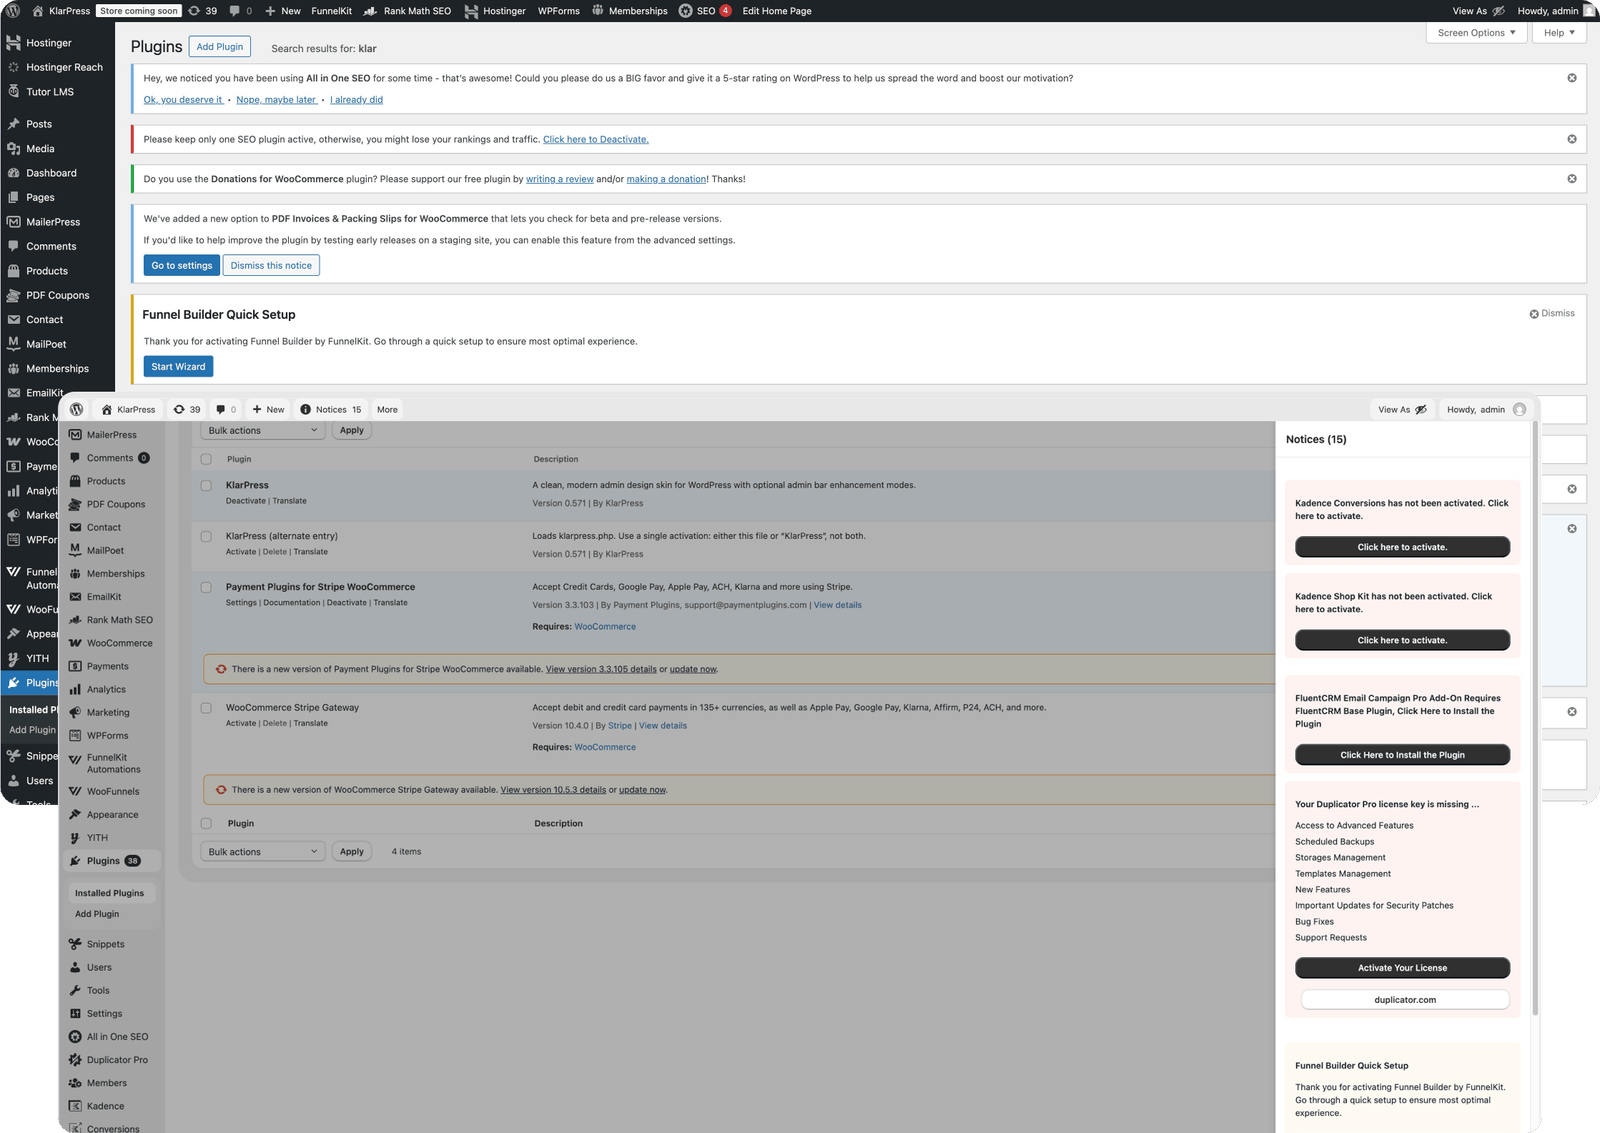This screenshot has width=1600, height=1133.
Task: Open the More menu in overlay bar
Action: (387, 409)
